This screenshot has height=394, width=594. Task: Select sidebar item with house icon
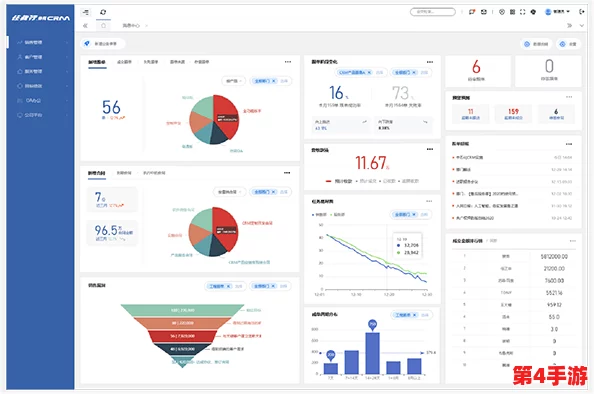click(42, 71)
